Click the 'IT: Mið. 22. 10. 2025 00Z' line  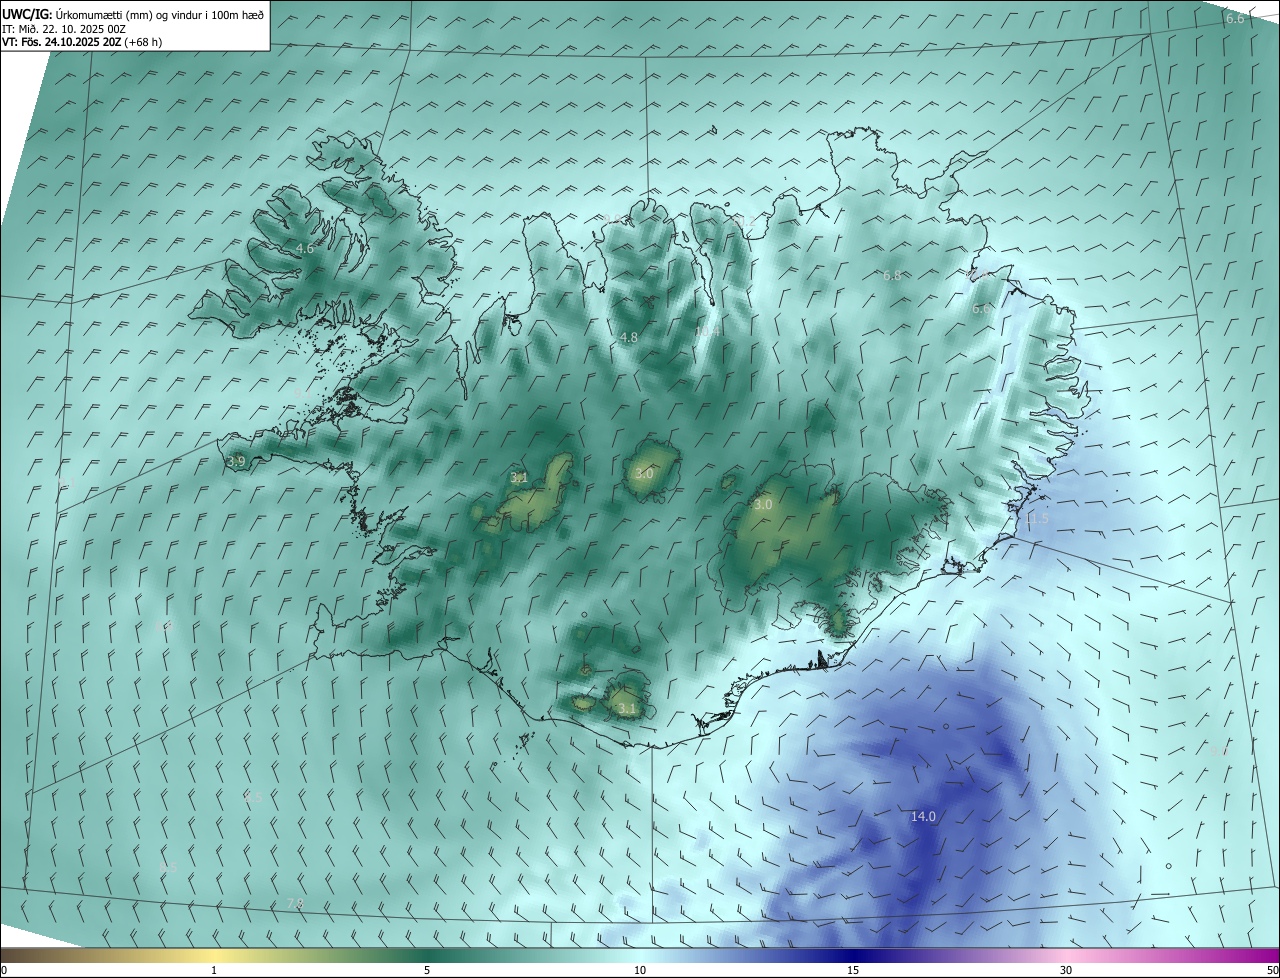pos(64,29)
